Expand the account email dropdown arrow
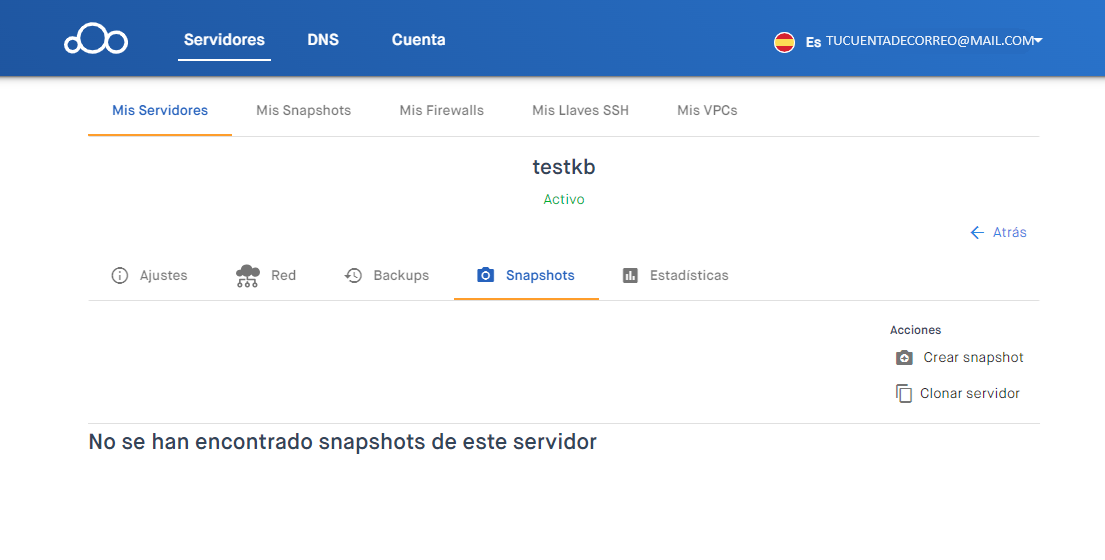The image size is (1105, 560). [1038, 41]
